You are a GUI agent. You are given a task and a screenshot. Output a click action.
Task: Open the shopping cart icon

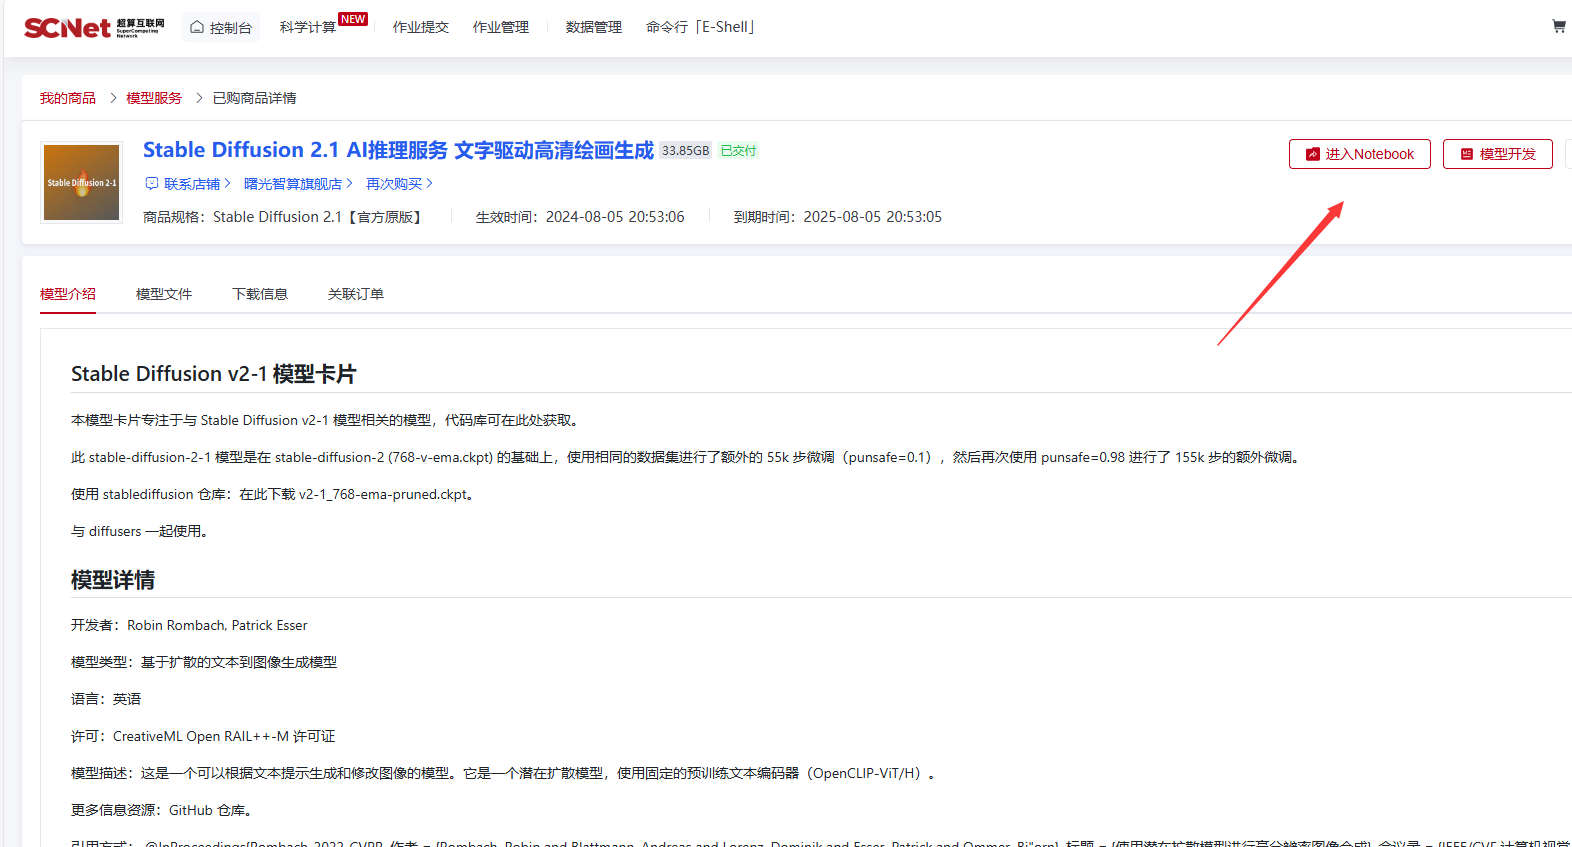point(1558,26)
